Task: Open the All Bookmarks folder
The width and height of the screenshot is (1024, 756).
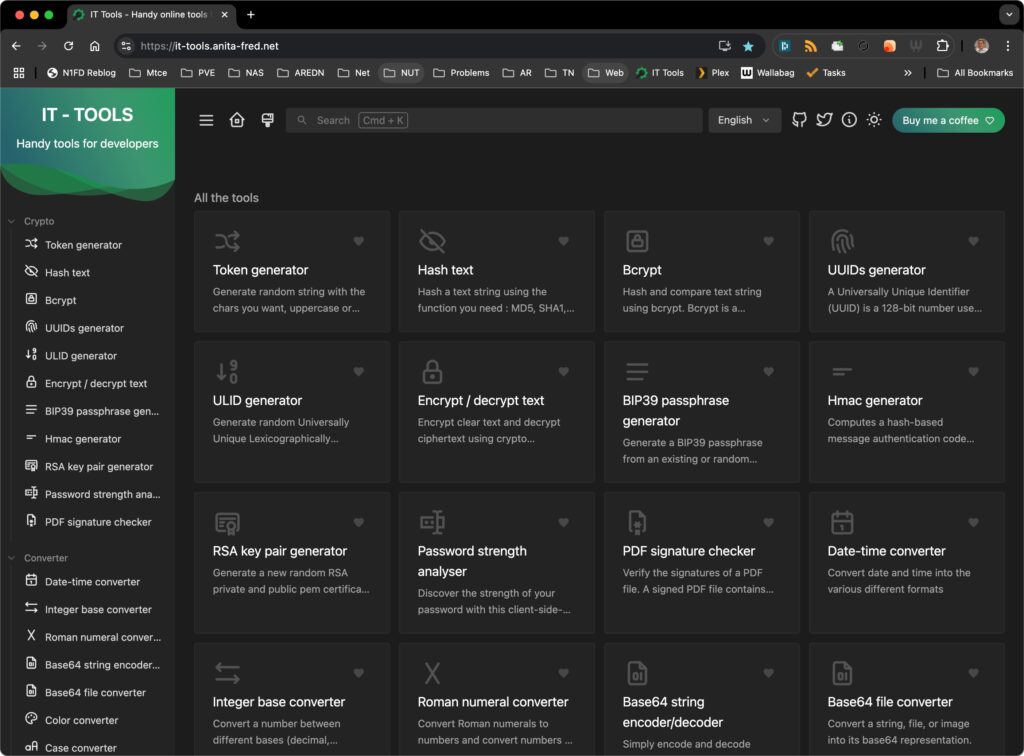Action: [x=975, y=72]
